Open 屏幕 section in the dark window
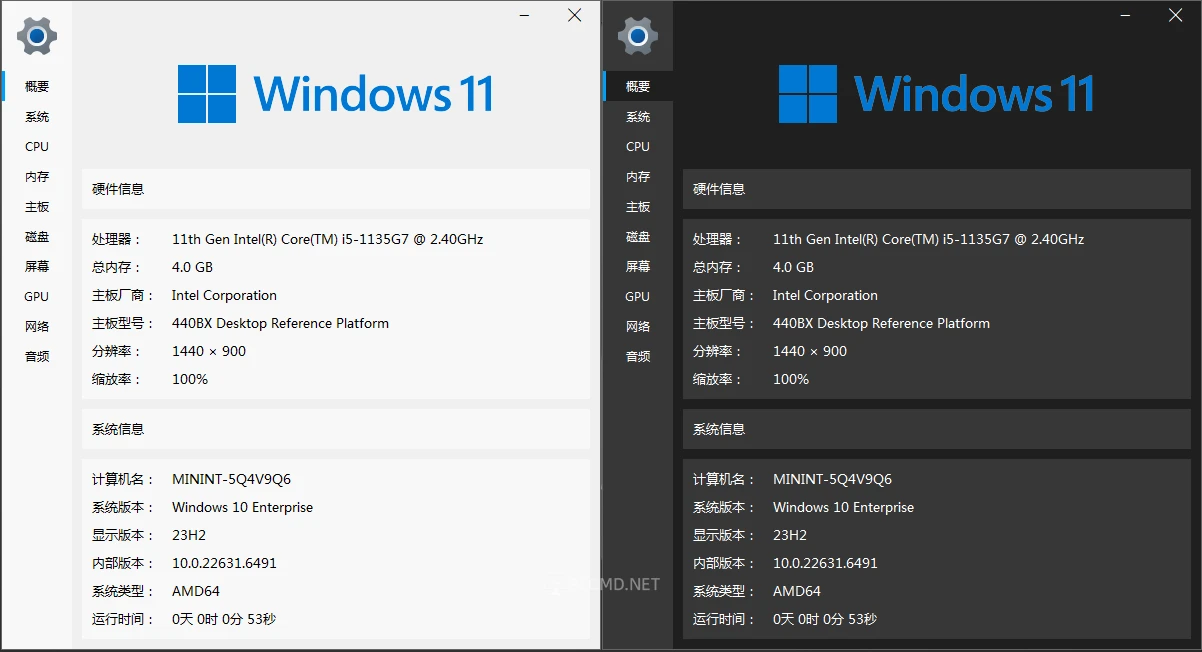 tap(638, 267)
